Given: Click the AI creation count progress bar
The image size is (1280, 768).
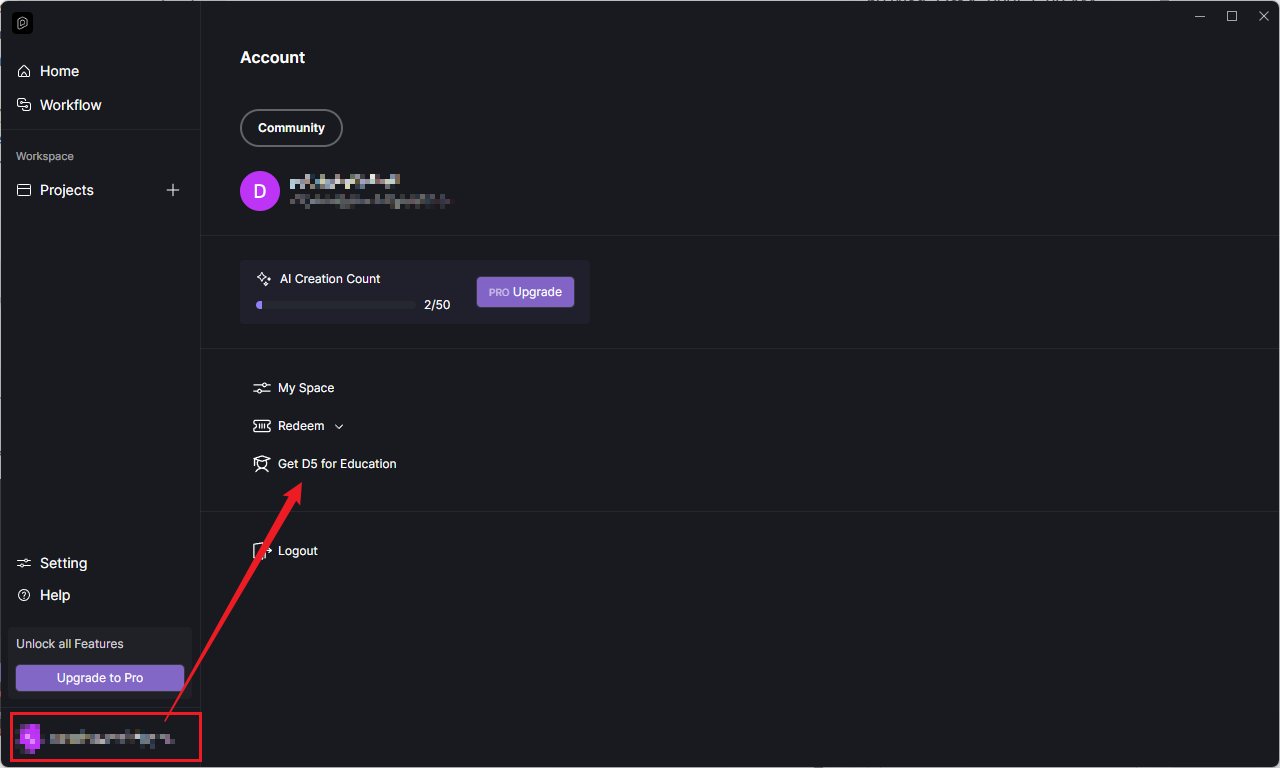Looking at the screenshot, I should (x=335, y=305).
